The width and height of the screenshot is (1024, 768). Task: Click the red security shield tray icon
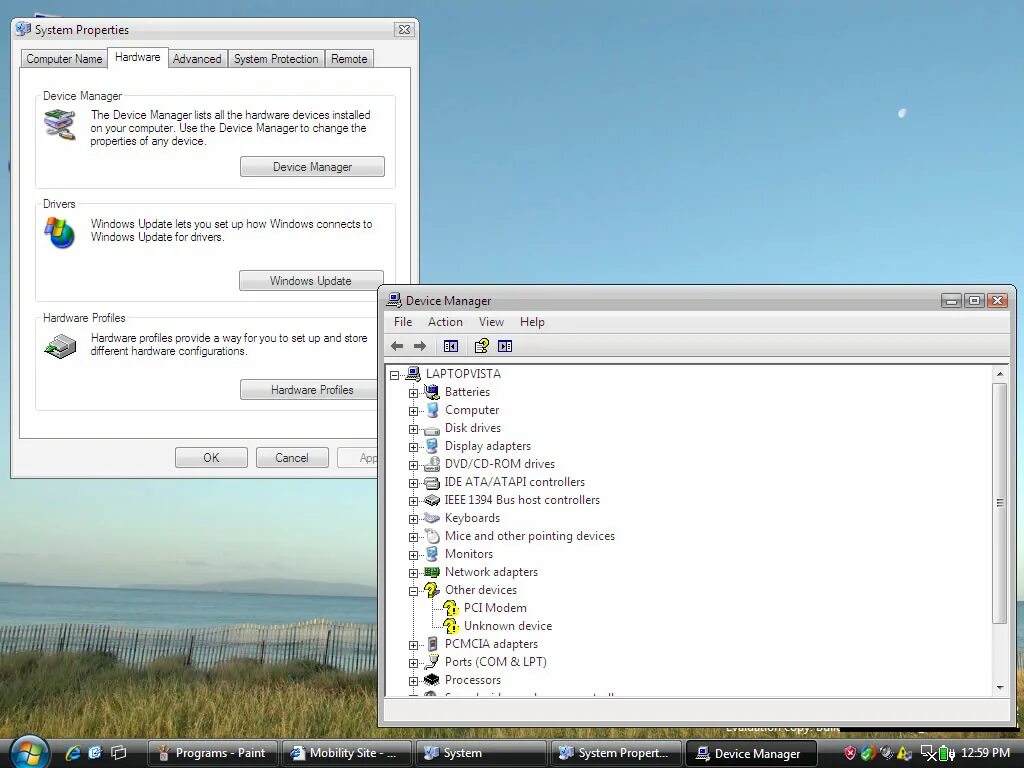[850, 753]
